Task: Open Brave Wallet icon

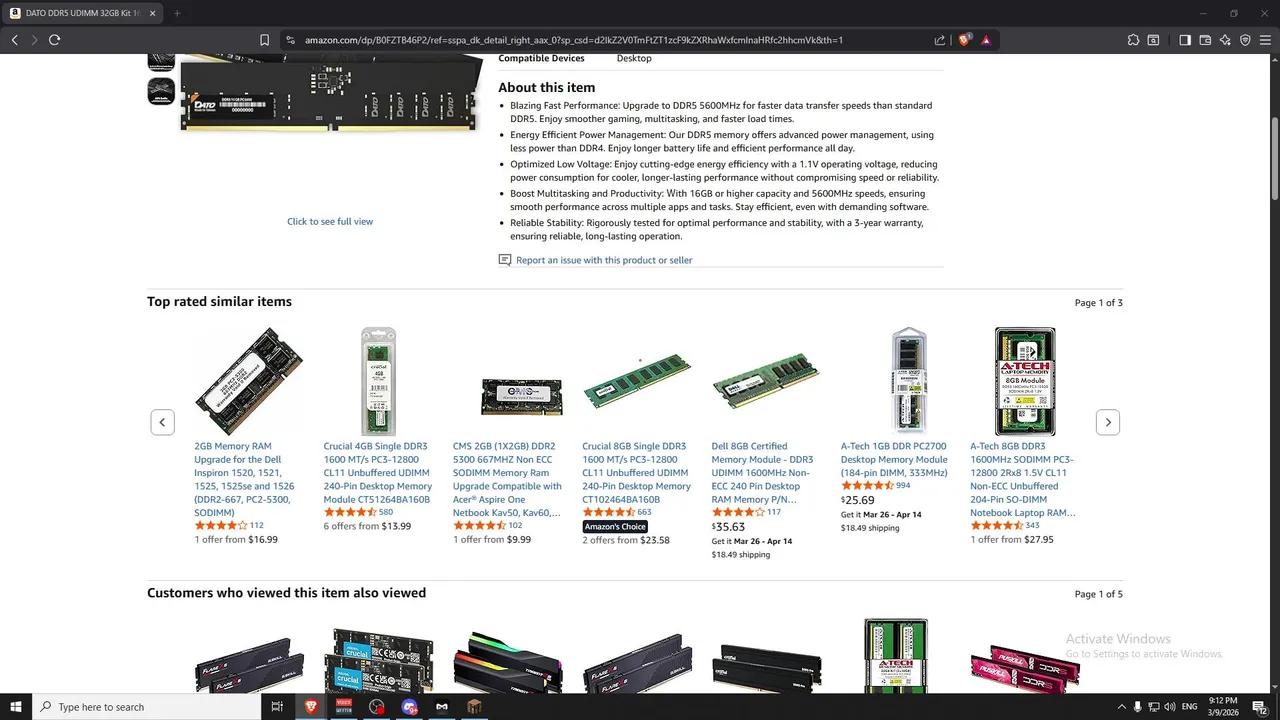Action: 1205,40
